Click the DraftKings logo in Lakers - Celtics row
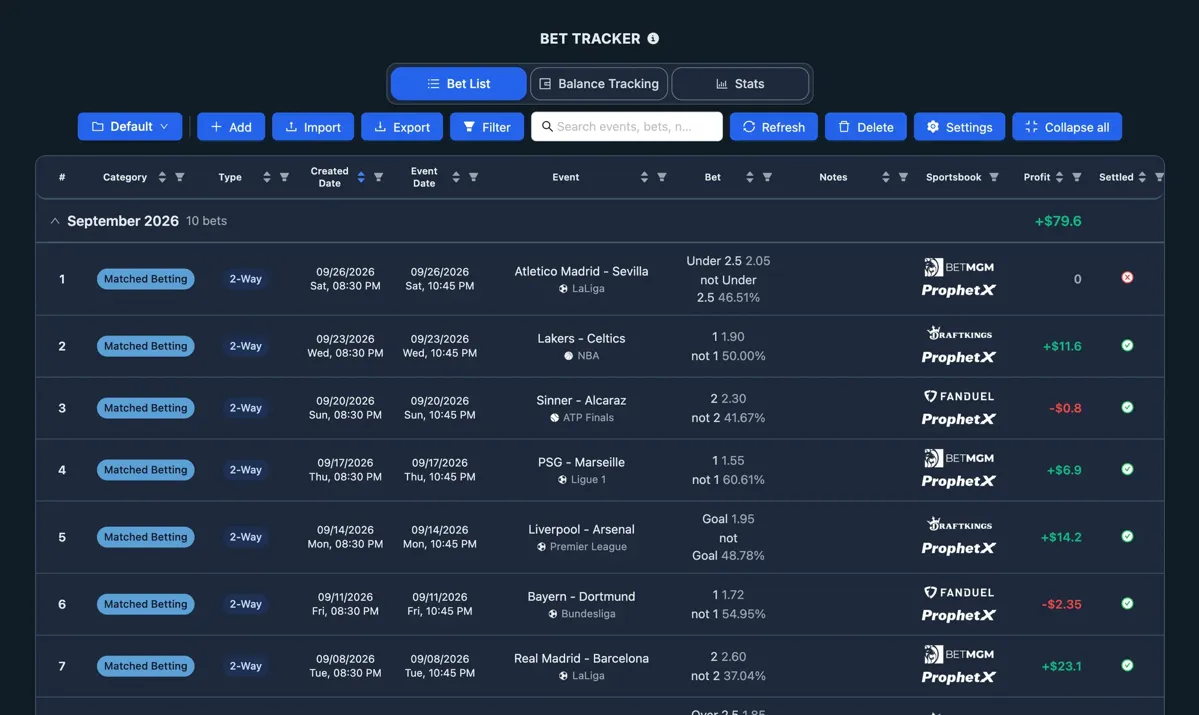 (959, 333)
